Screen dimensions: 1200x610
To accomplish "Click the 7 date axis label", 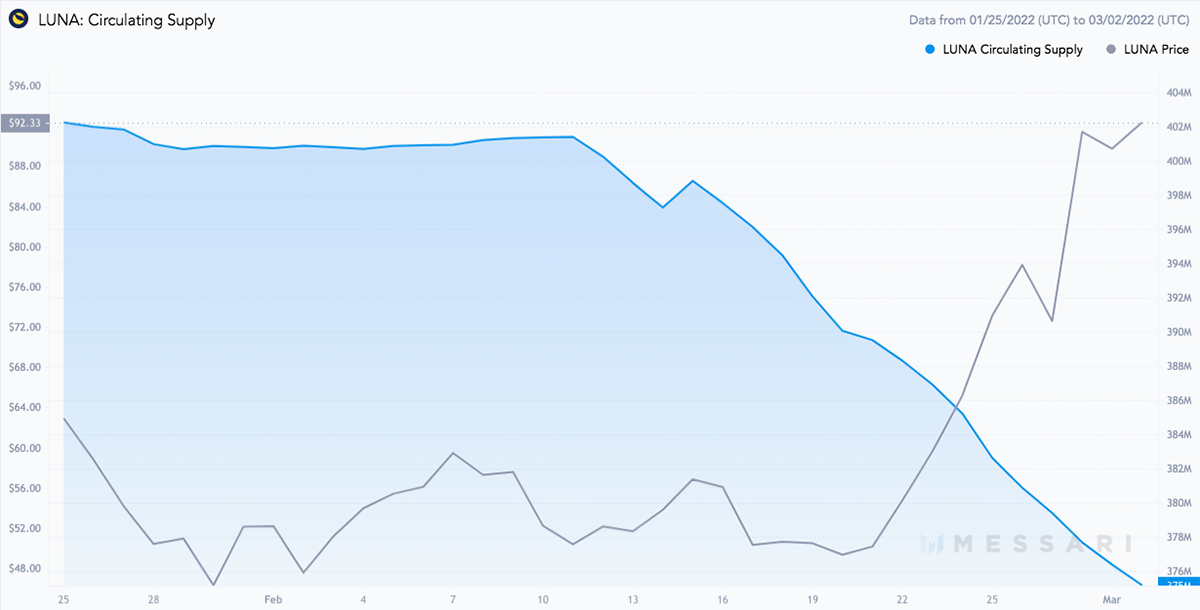I will tap(454, 599).
